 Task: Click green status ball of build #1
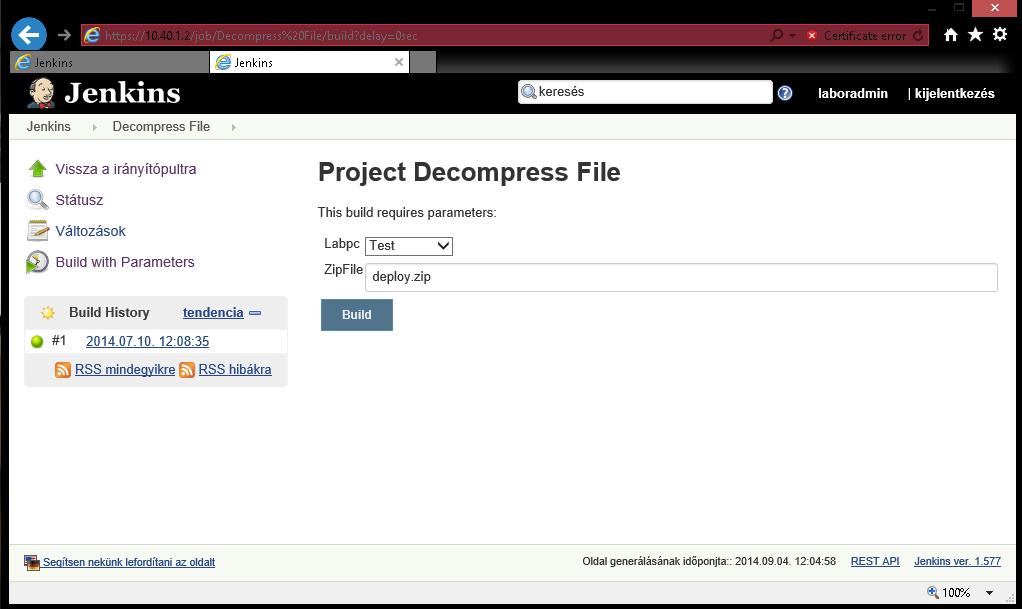point(37,341)
